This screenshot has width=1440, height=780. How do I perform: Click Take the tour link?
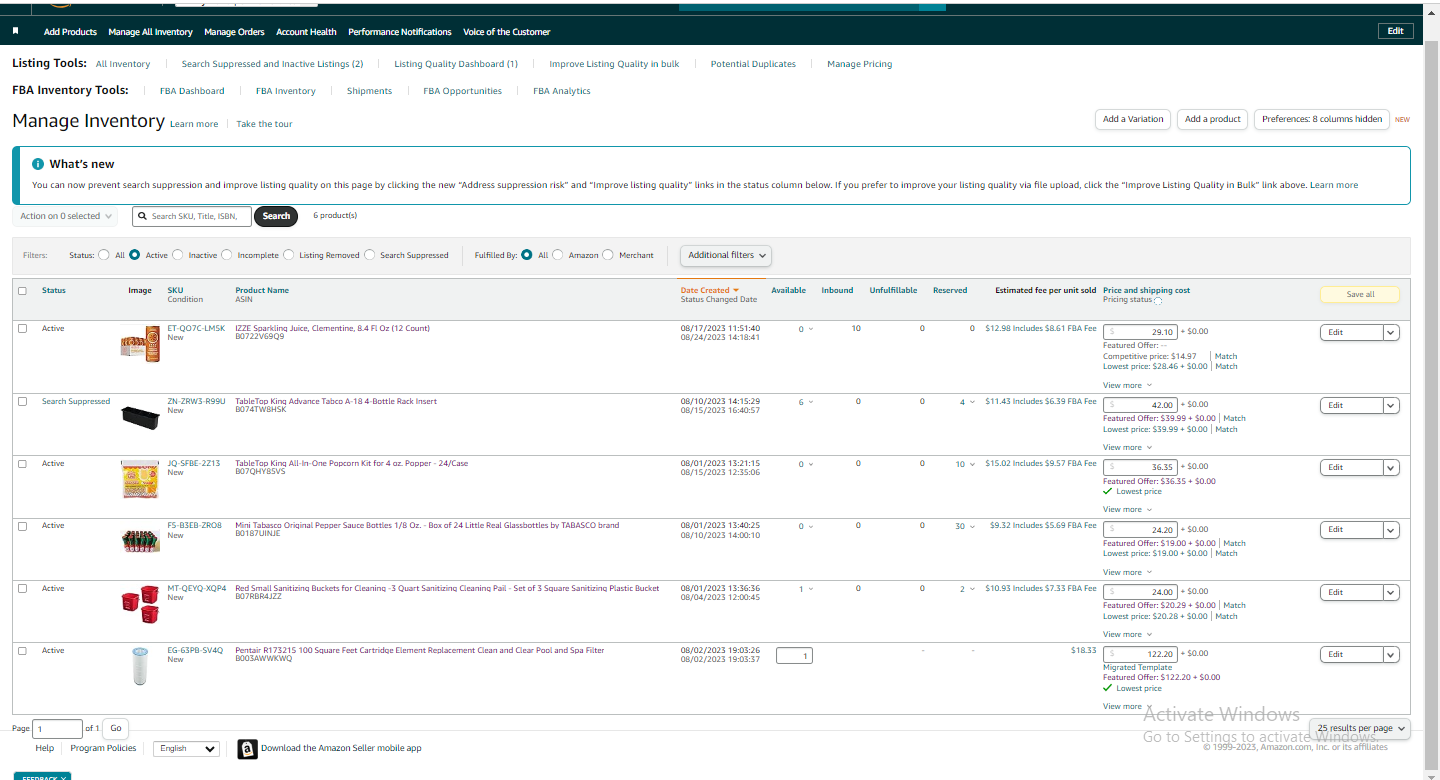tap(264, 124)
